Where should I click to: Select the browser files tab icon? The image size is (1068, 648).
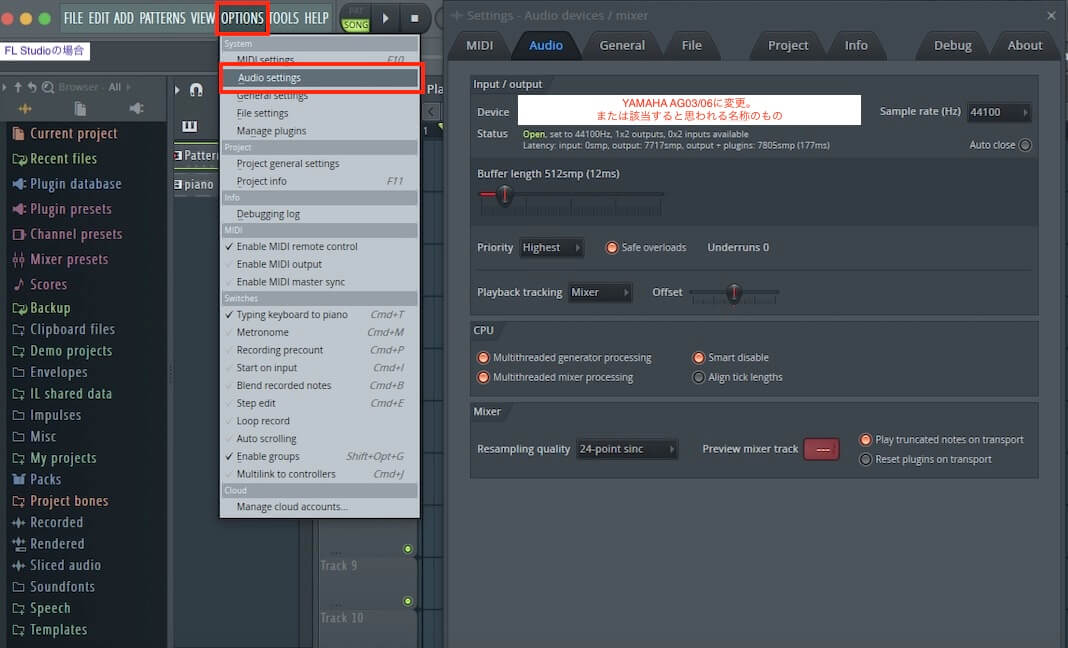(80, 108)
